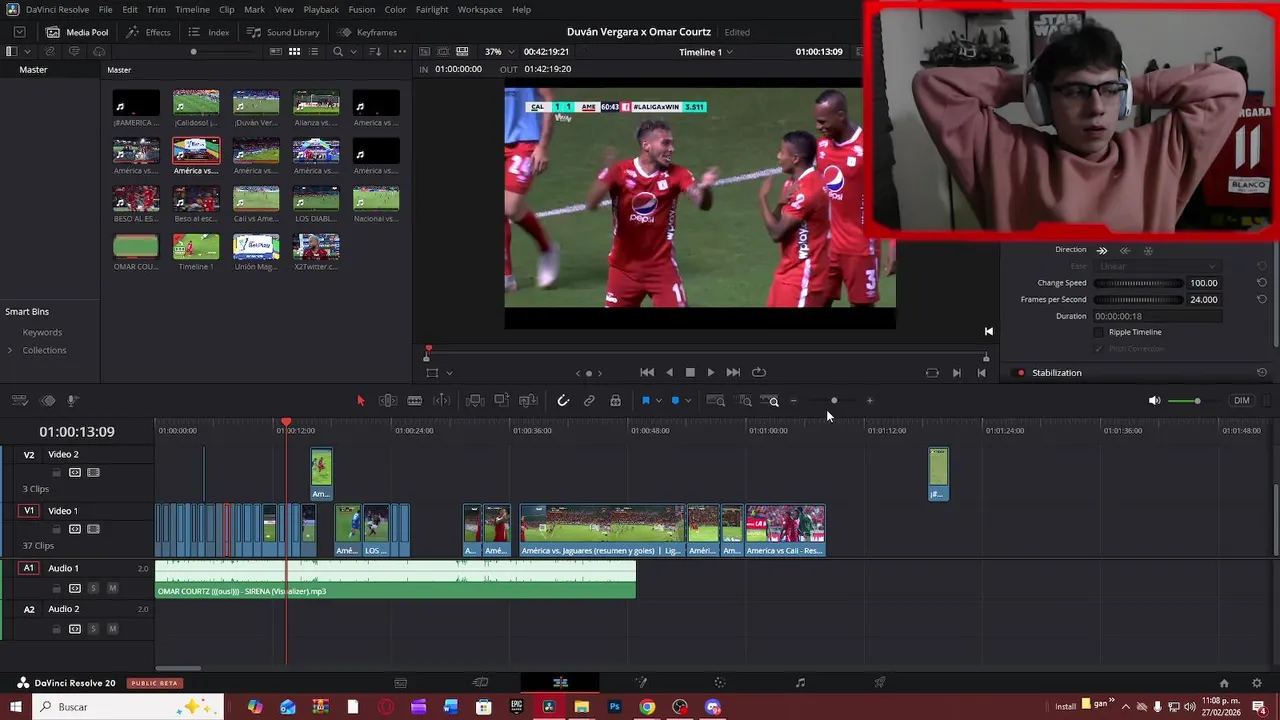Click the Insert Clip tool
The image size is (1280, 720).
(x=475, y=401)
